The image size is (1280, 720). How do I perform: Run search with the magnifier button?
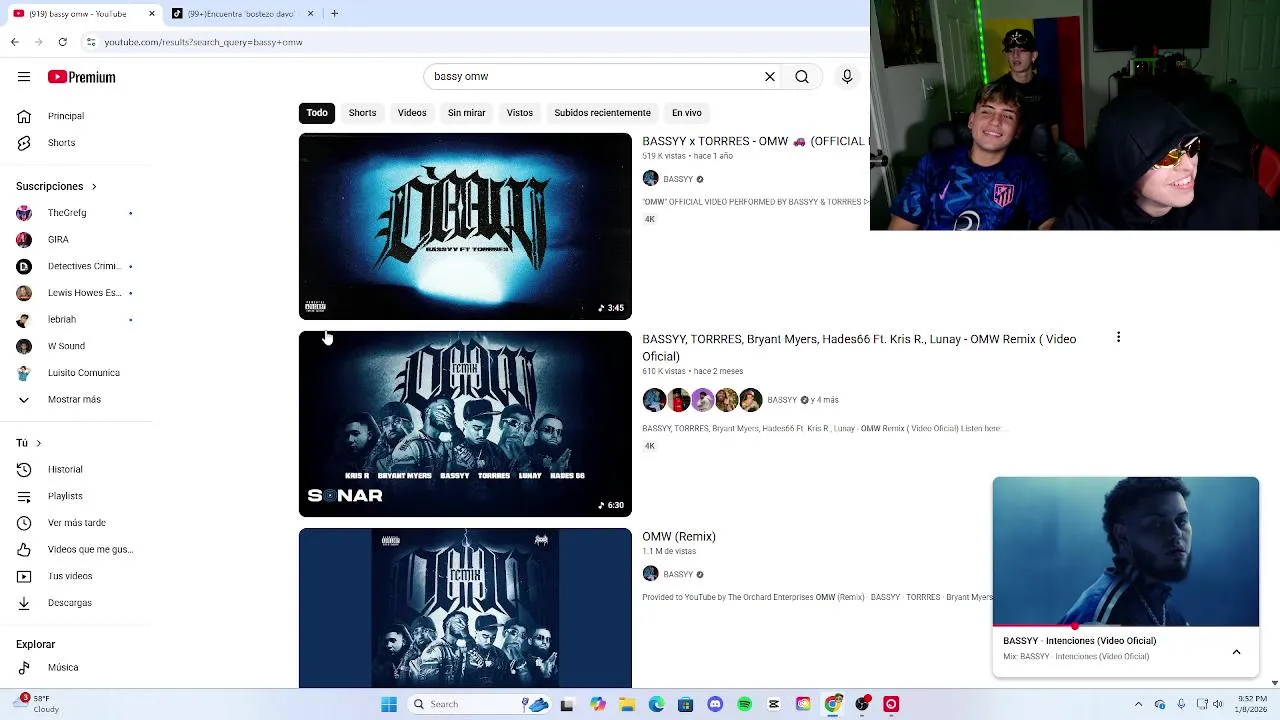tap(802, 77)
